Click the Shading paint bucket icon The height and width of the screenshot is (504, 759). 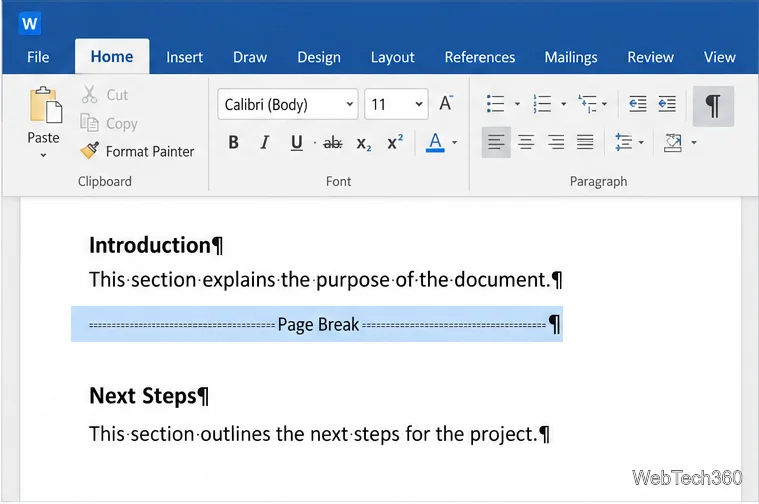673,143
